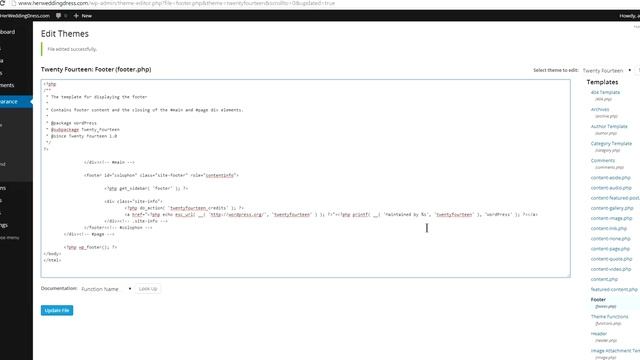Click the Look Up button

[148, 289]
